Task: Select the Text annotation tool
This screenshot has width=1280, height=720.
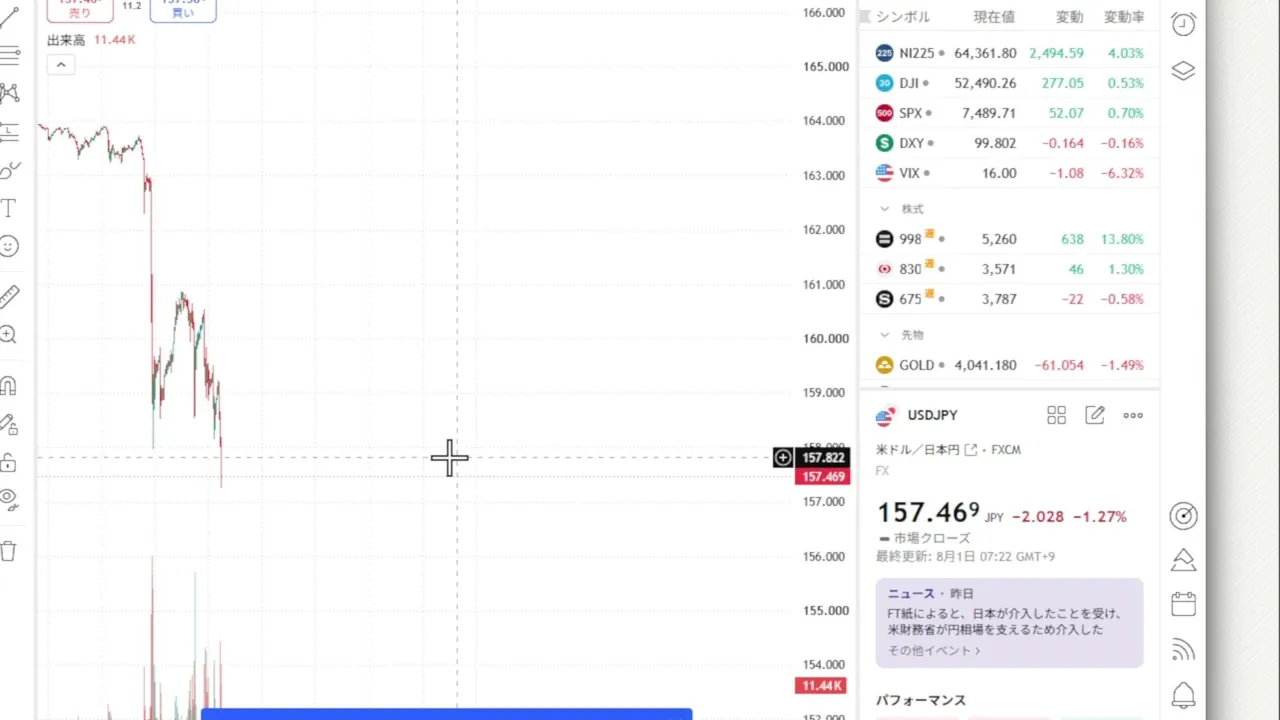Action: 9,208
